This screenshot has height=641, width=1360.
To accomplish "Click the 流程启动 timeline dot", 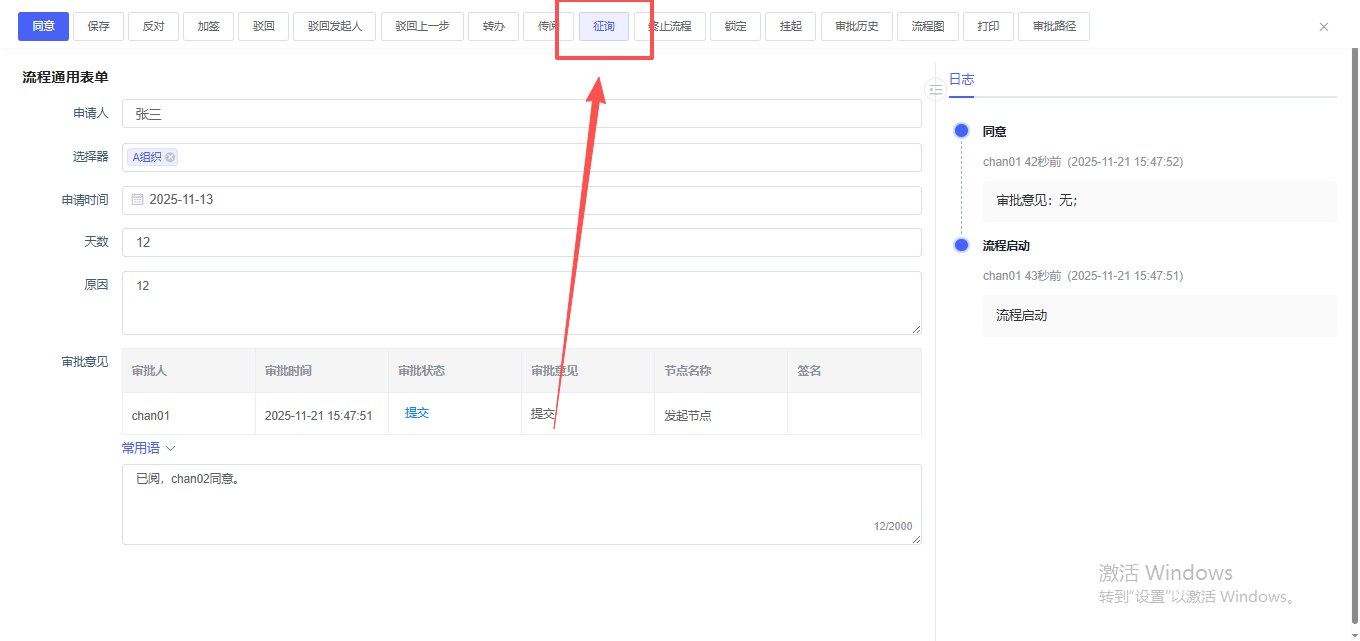I will coord(962,245).
